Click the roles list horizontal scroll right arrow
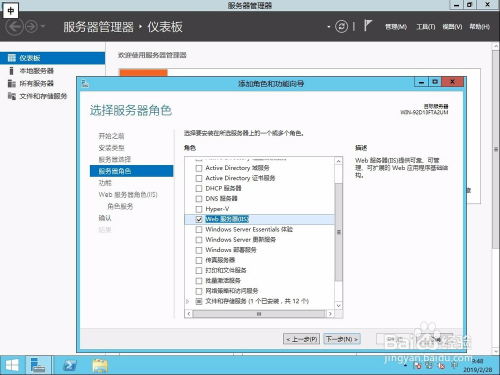 pos(330,314)
